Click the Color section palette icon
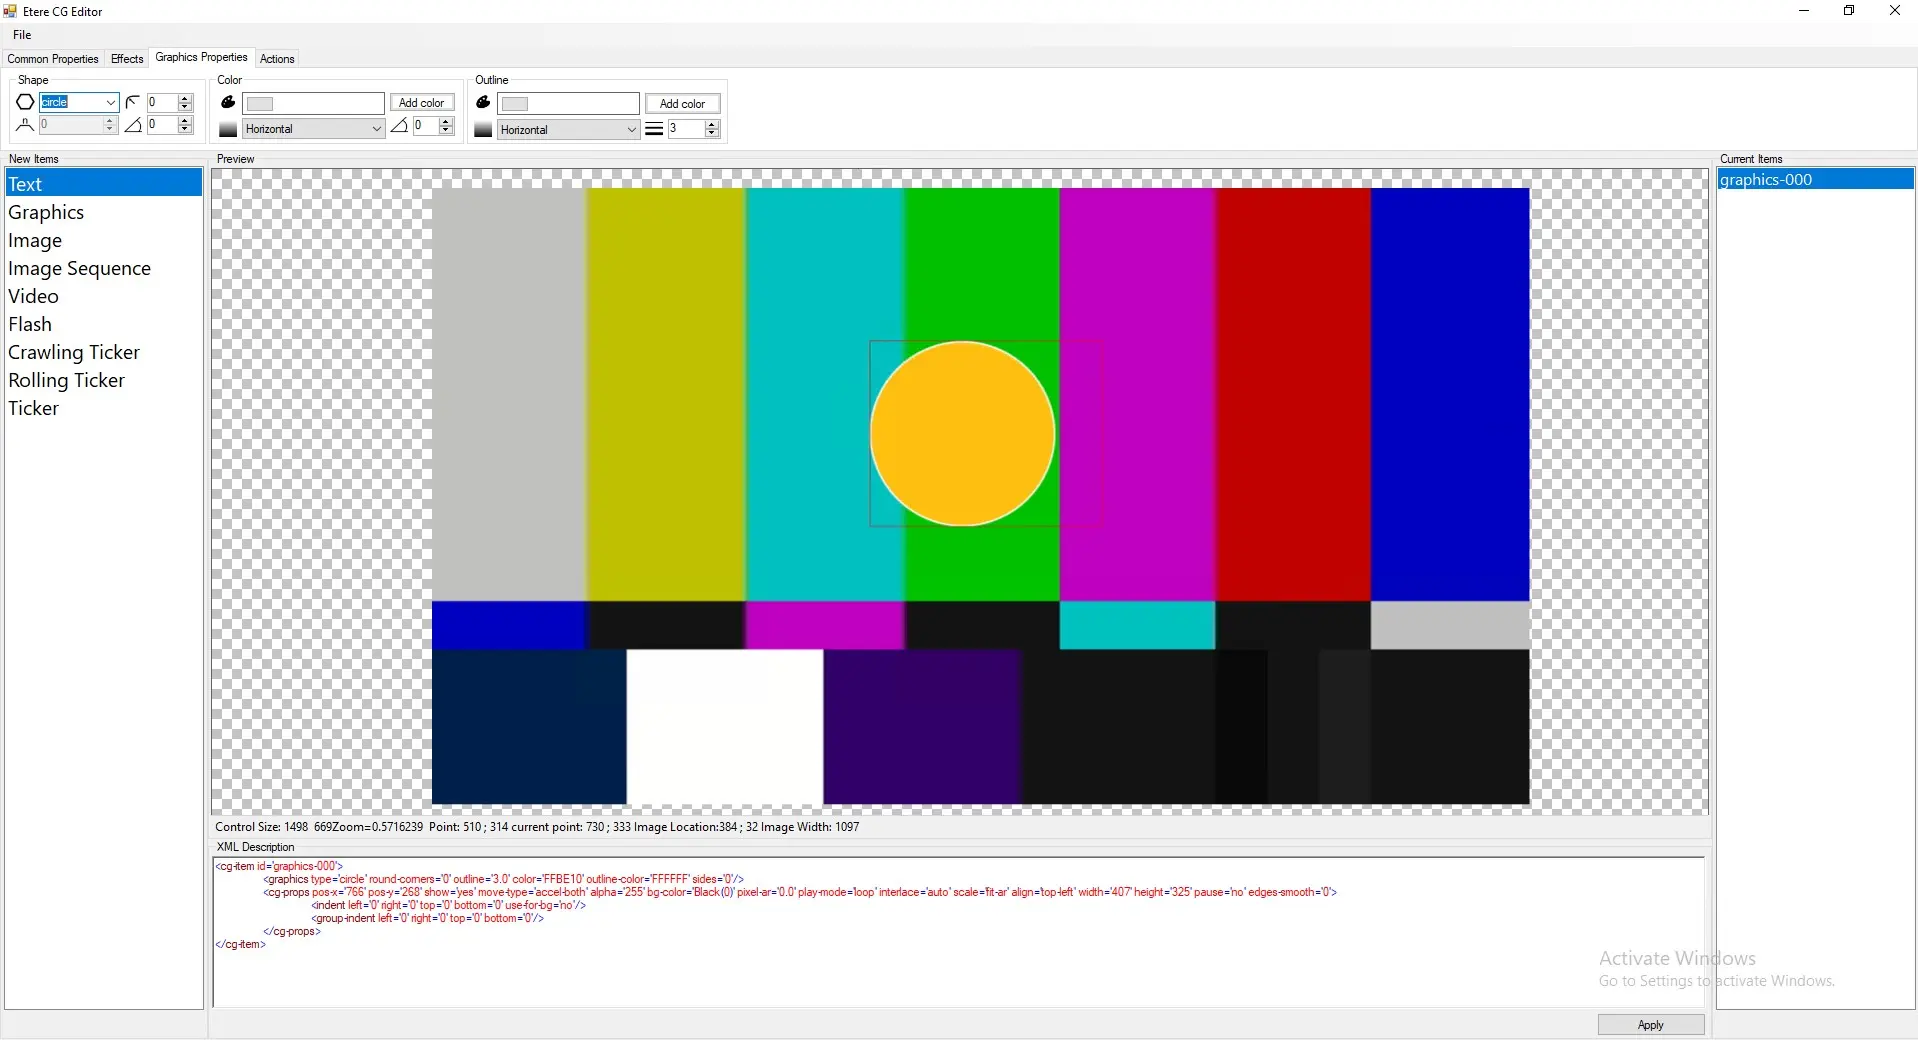 tap(228, 103)
